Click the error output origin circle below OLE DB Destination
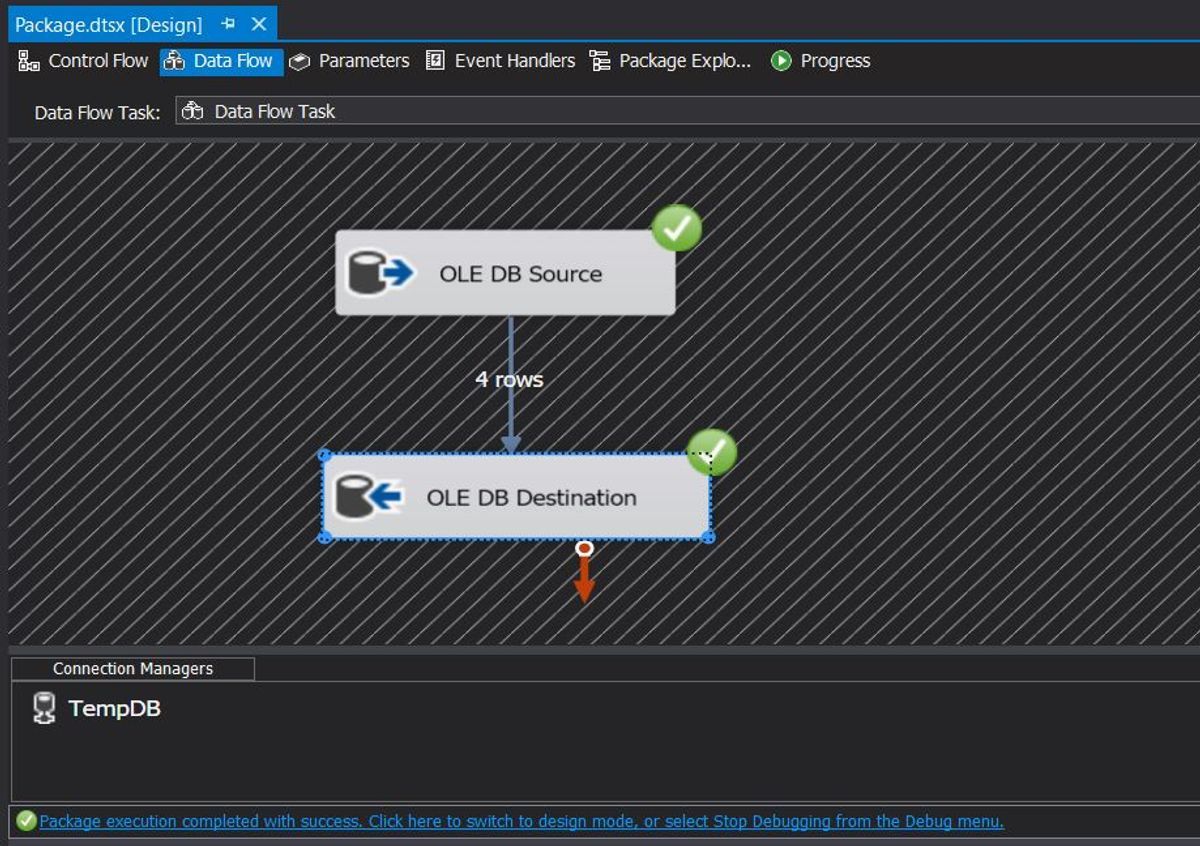 click(x=583, y=547)
